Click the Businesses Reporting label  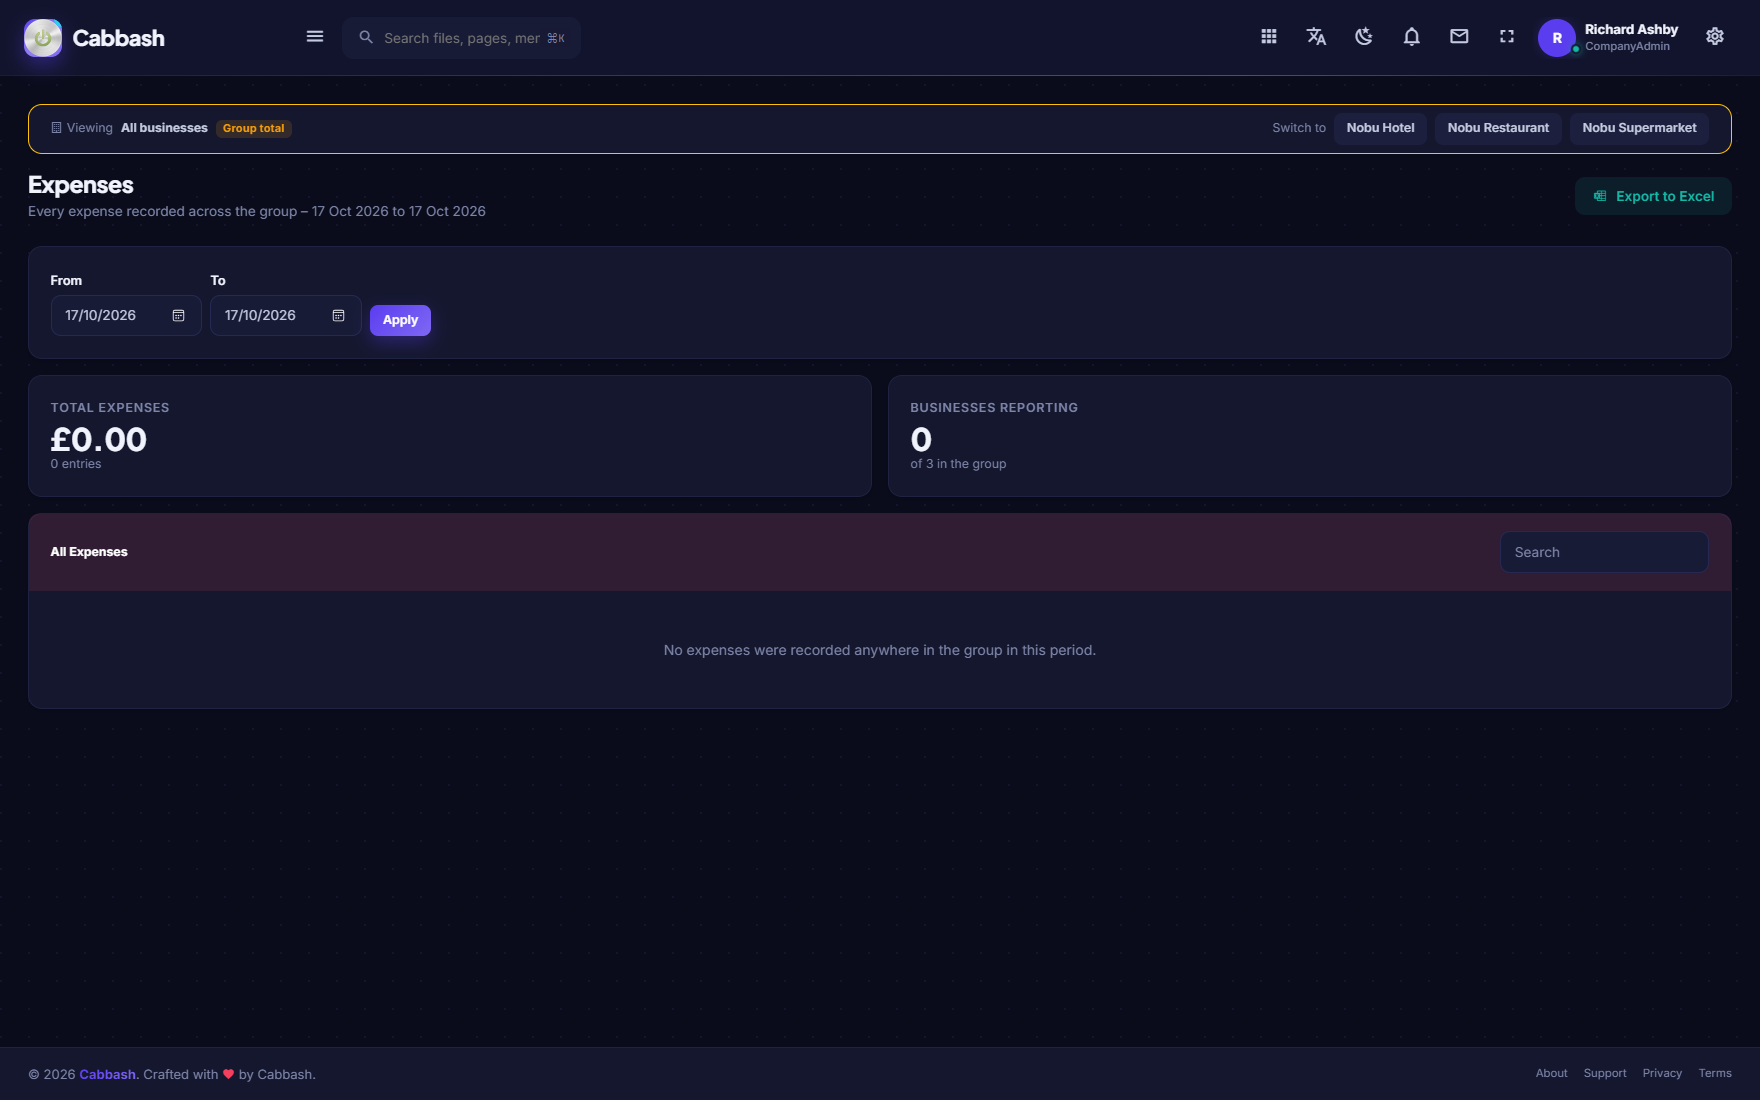[994, 408]
